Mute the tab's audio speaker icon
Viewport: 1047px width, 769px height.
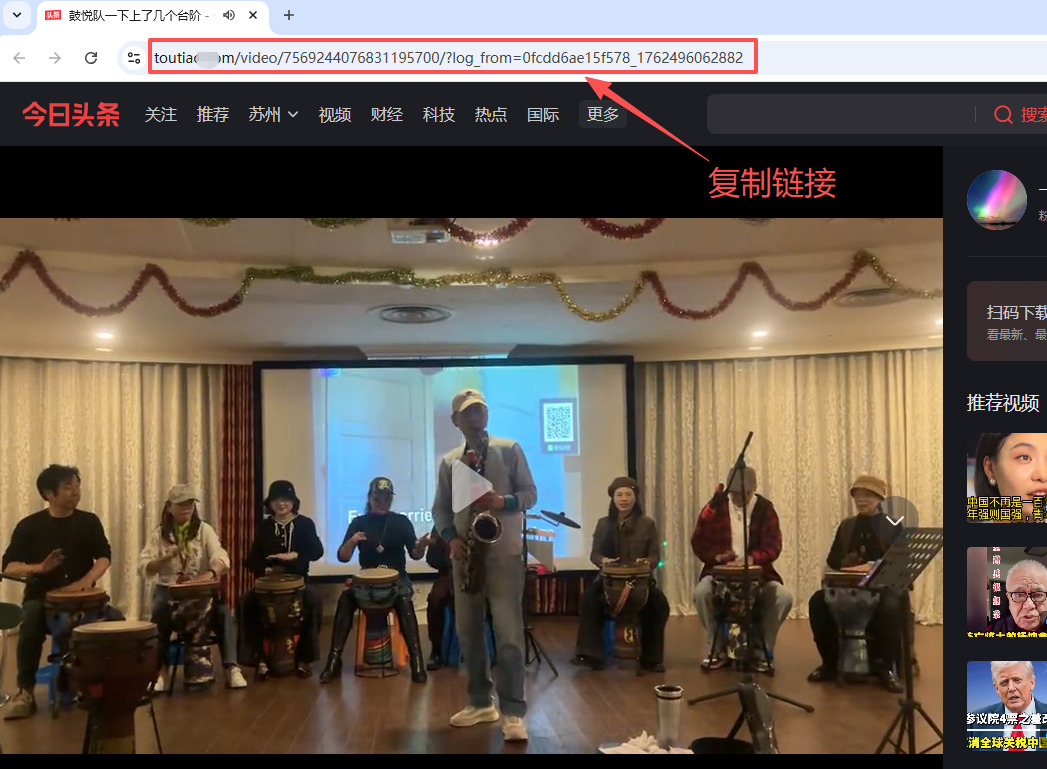pos(229,15)
